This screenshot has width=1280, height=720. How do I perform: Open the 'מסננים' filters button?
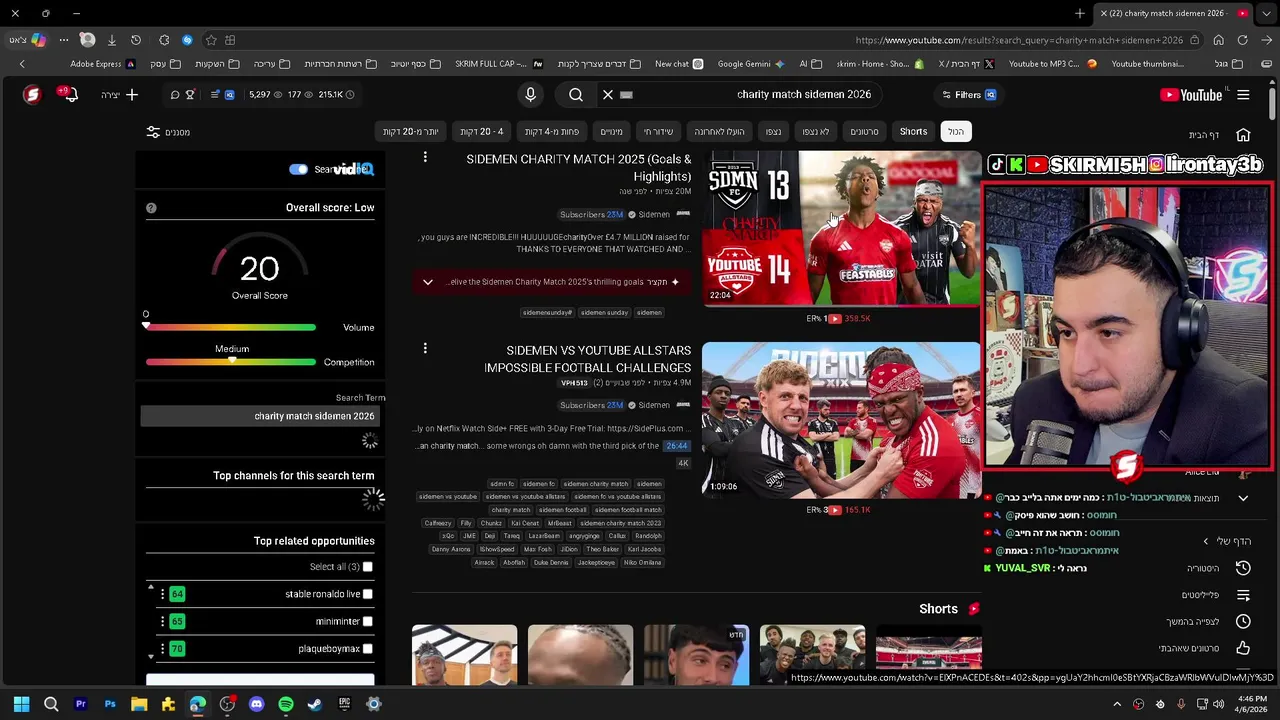168,132
